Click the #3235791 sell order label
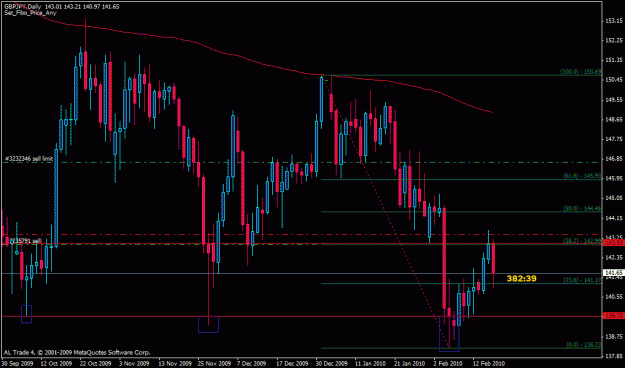Image resolution: width=625 pixels, height=368 pixels. point(25,241)
